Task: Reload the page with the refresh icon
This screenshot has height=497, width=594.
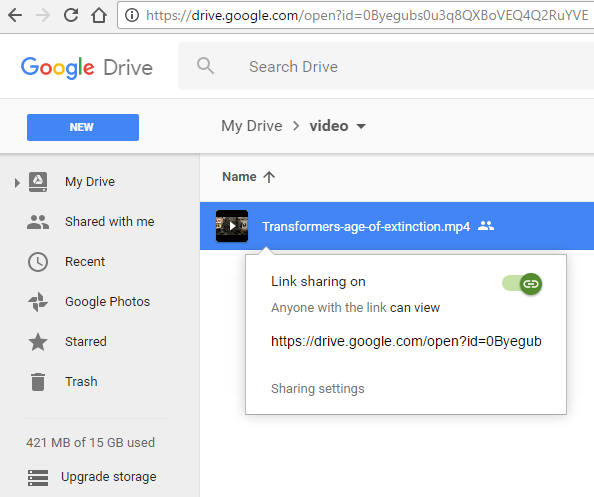Action: point(71,15)
